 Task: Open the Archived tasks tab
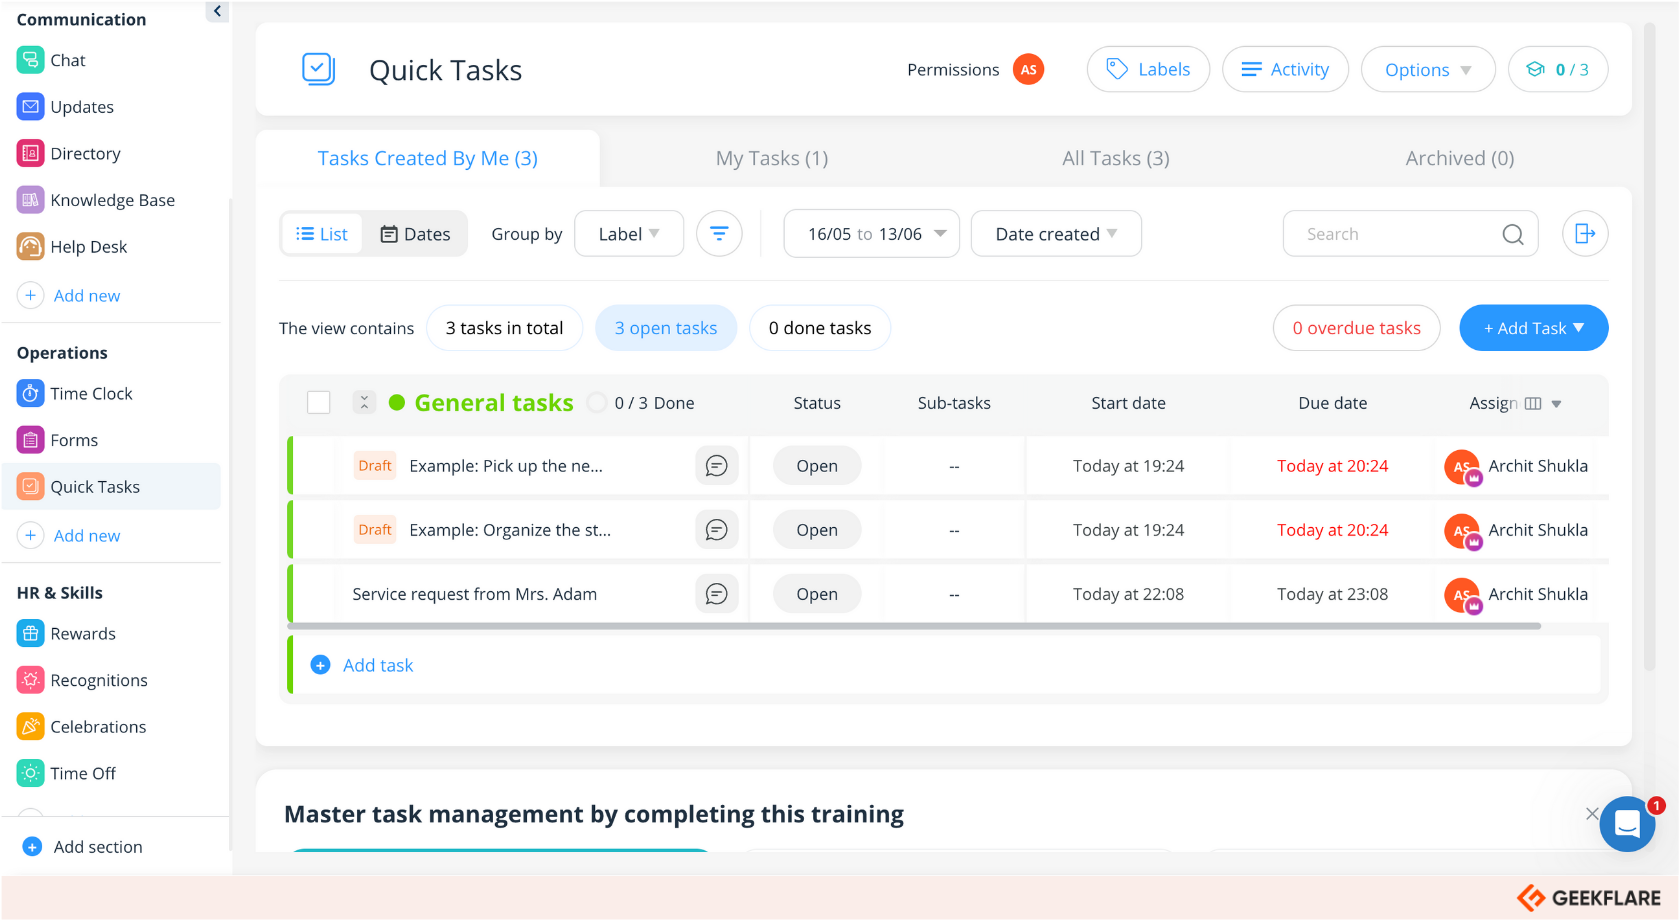click(x=1459, y=158)
